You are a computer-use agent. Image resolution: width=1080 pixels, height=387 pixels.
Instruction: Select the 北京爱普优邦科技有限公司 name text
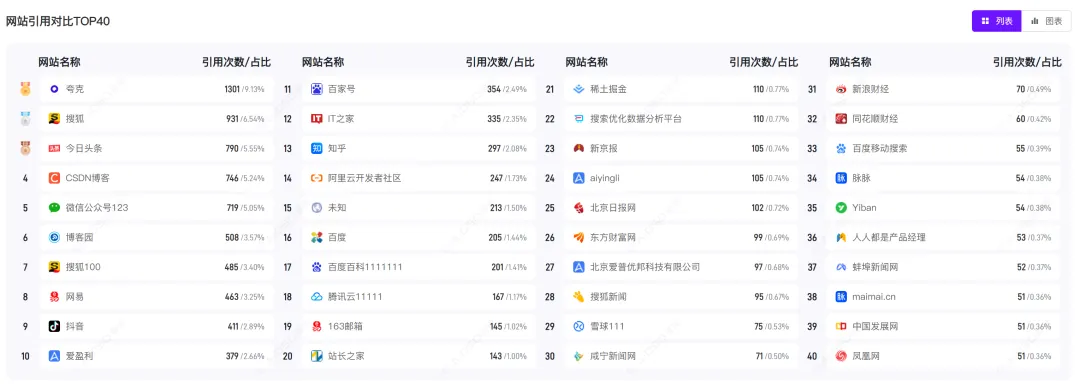[x=645, y=266]
